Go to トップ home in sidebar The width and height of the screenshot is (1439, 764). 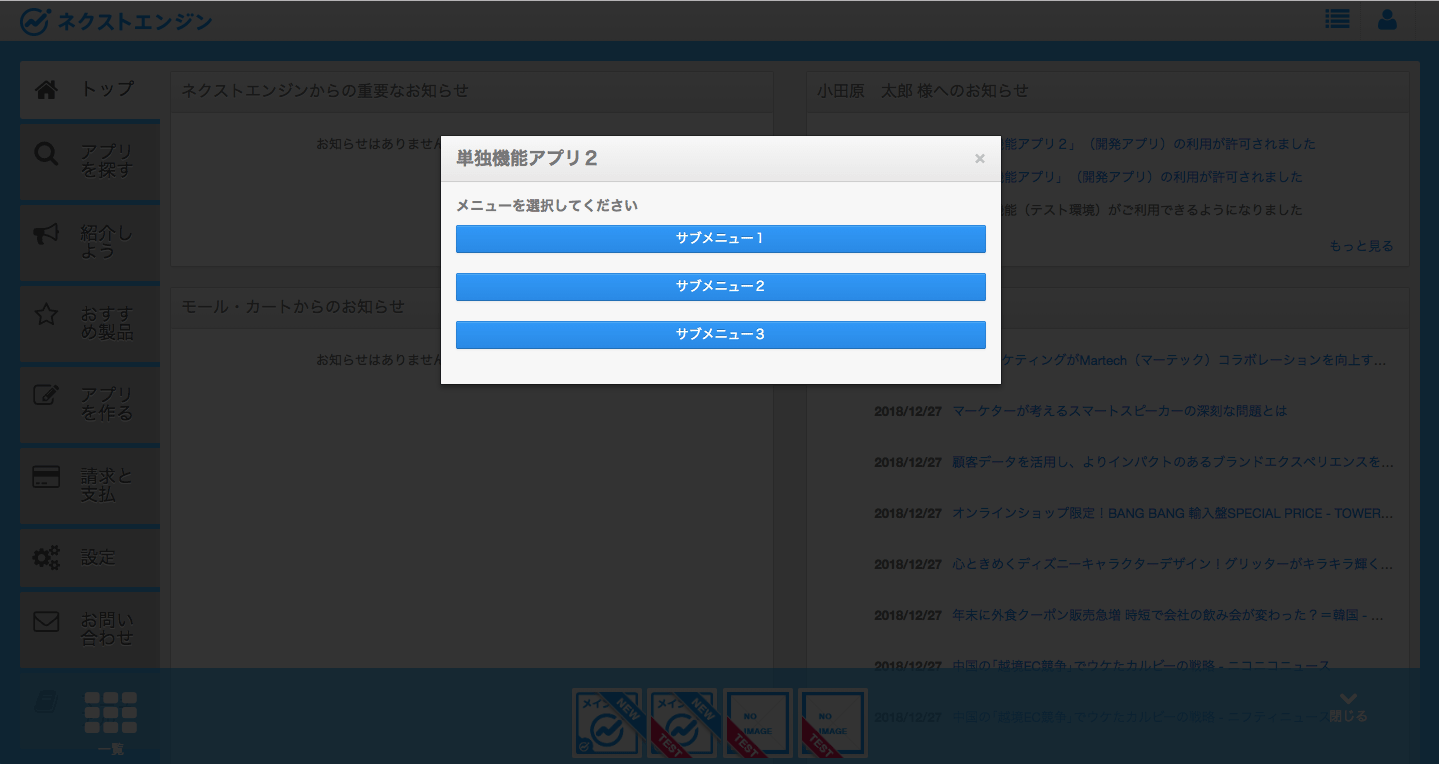click(90, 90)
